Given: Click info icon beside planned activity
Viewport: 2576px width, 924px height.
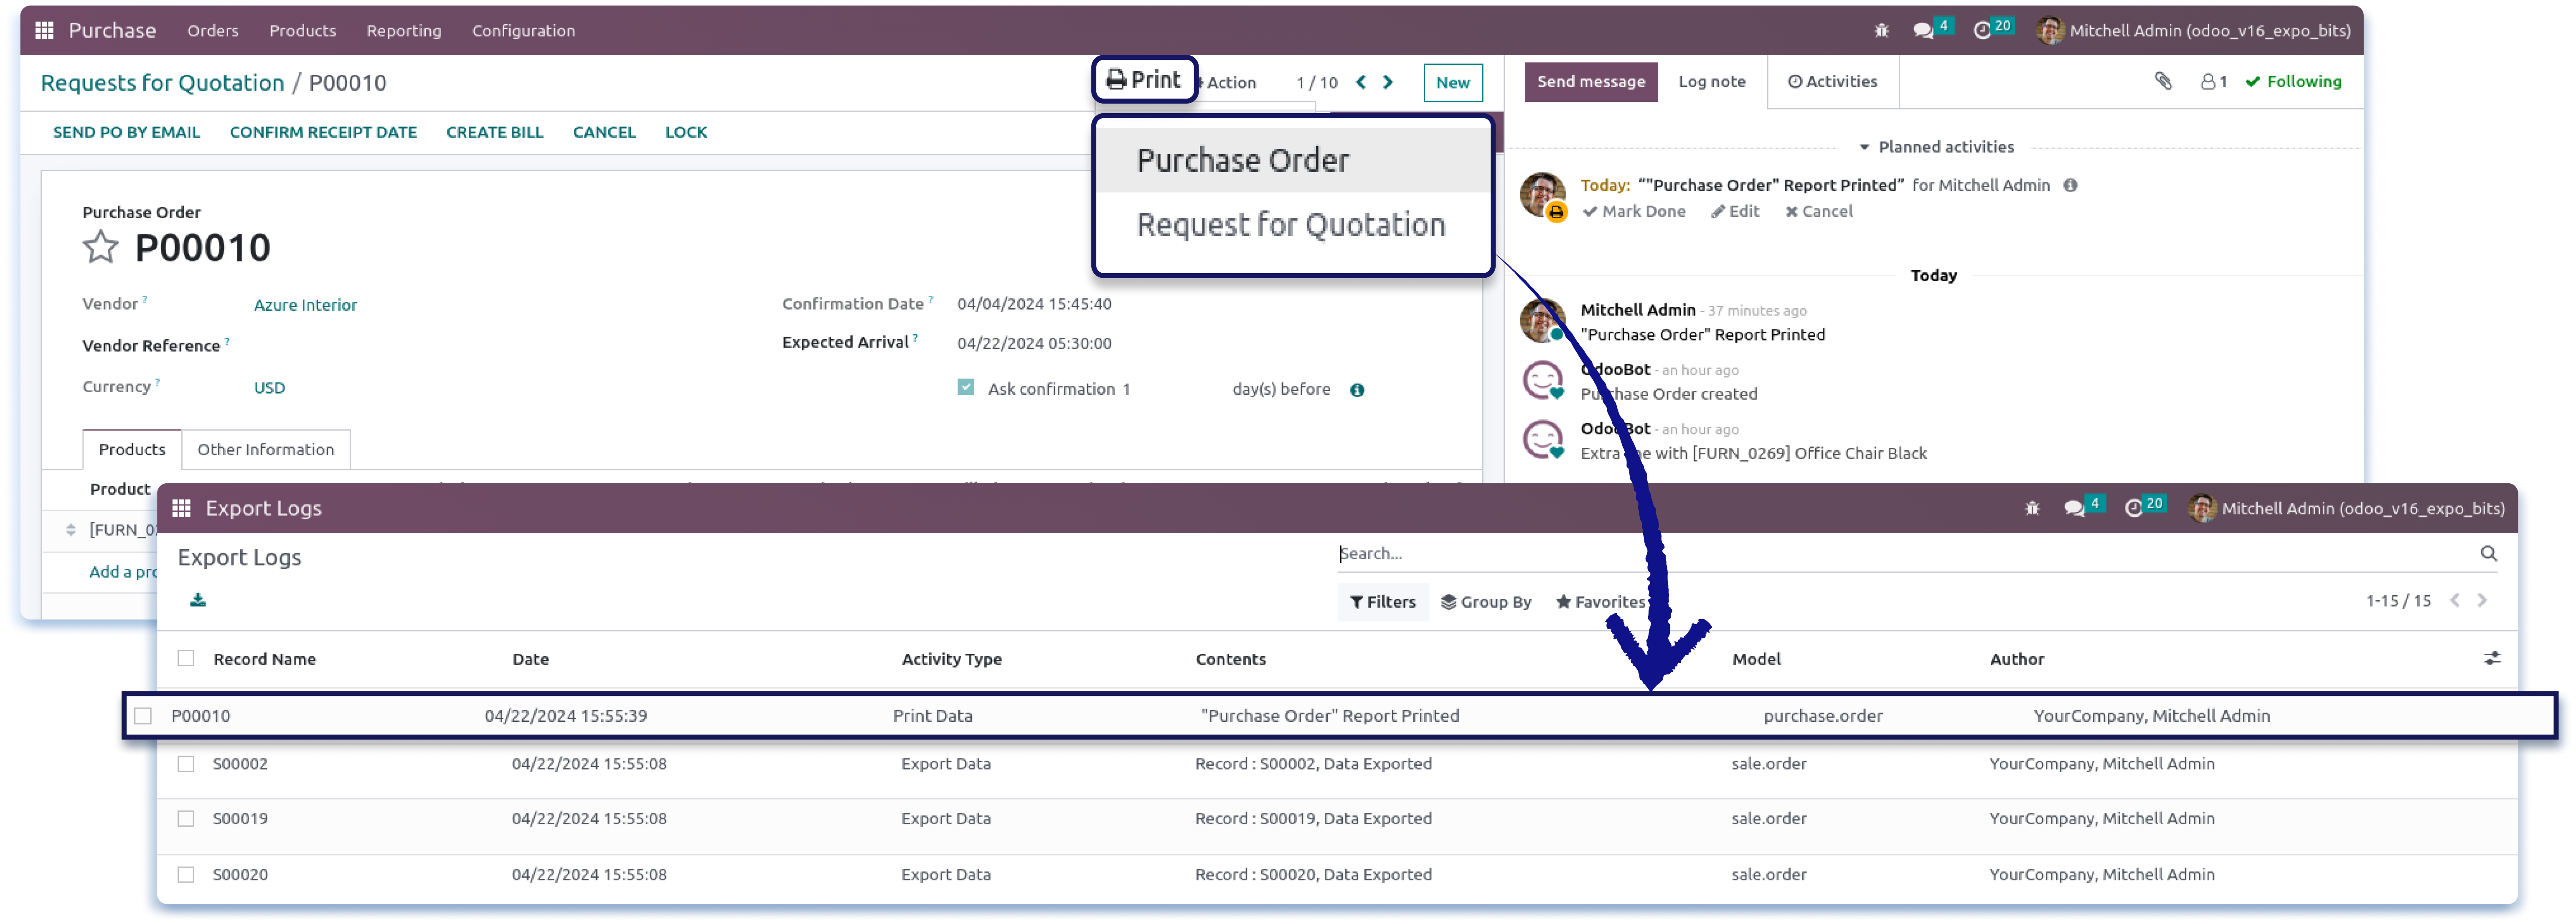Looking at the screenshot, I should tap(2070, 185).
